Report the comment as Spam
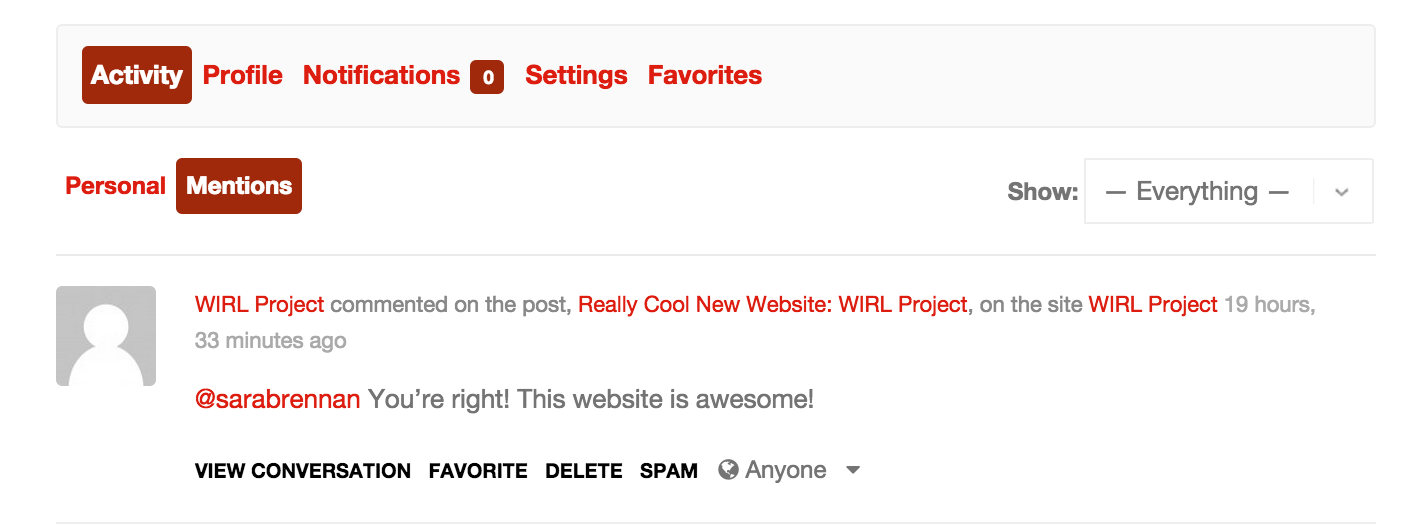The width and height of the screenshot is (1408, 532). 669,471
